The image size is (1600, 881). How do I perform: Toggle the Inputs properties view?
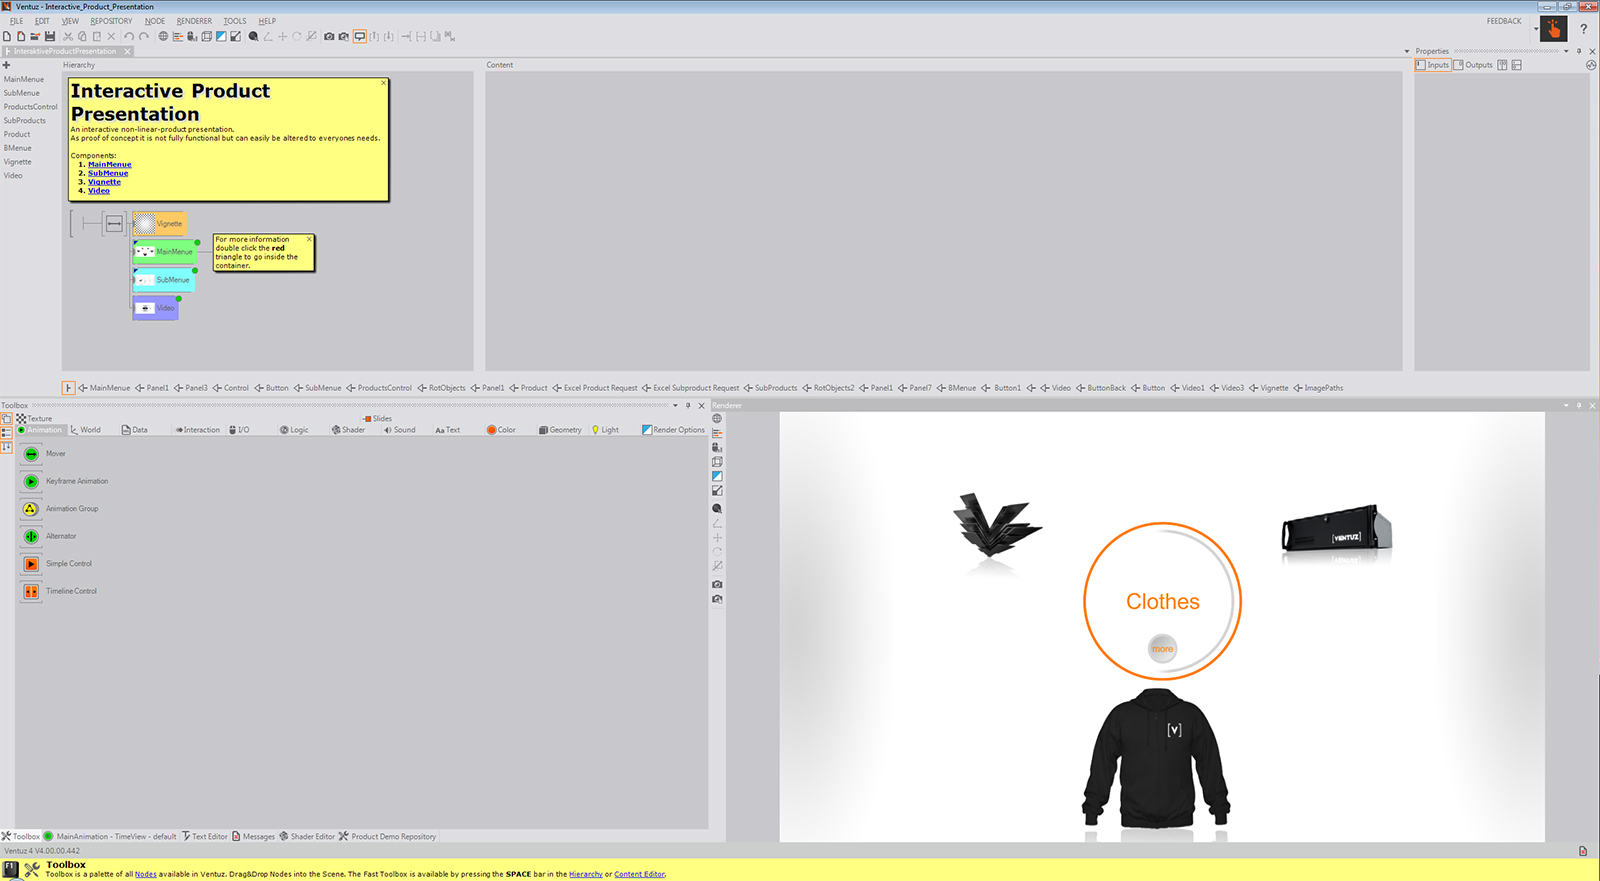[1432, 65]
